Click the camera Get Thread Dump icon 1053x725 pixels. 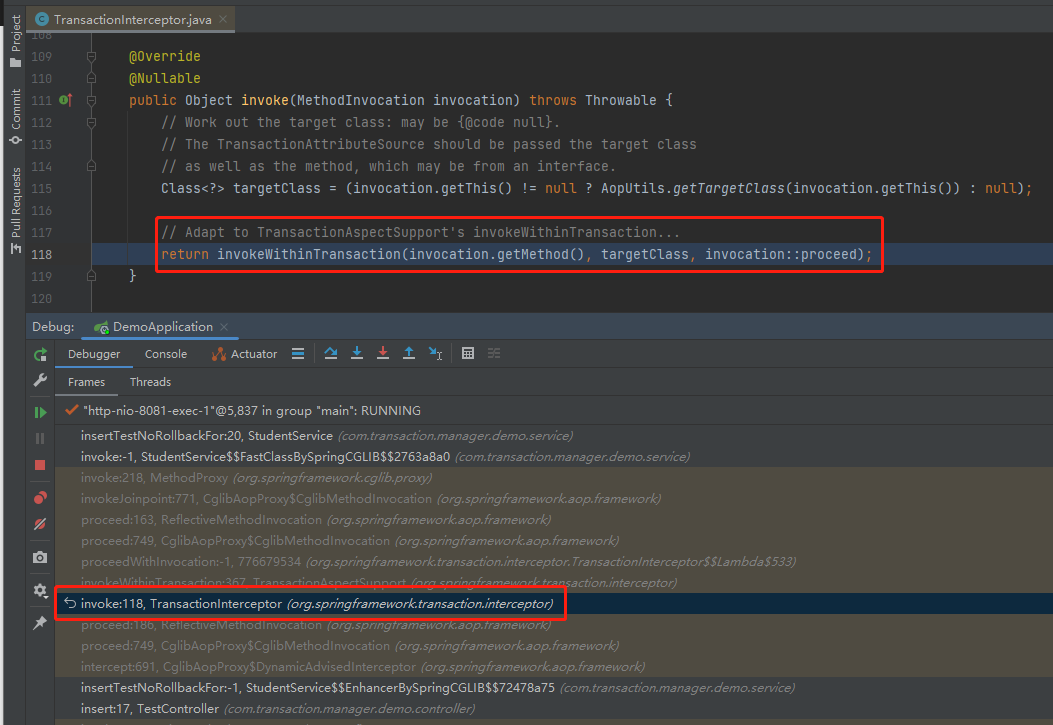point(40,557)
